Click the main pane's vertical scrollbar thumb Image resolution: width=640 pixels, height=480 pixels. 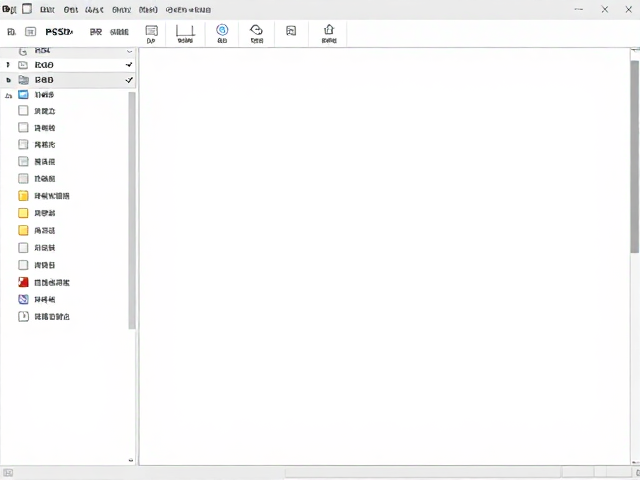click(x=634, y=157)
